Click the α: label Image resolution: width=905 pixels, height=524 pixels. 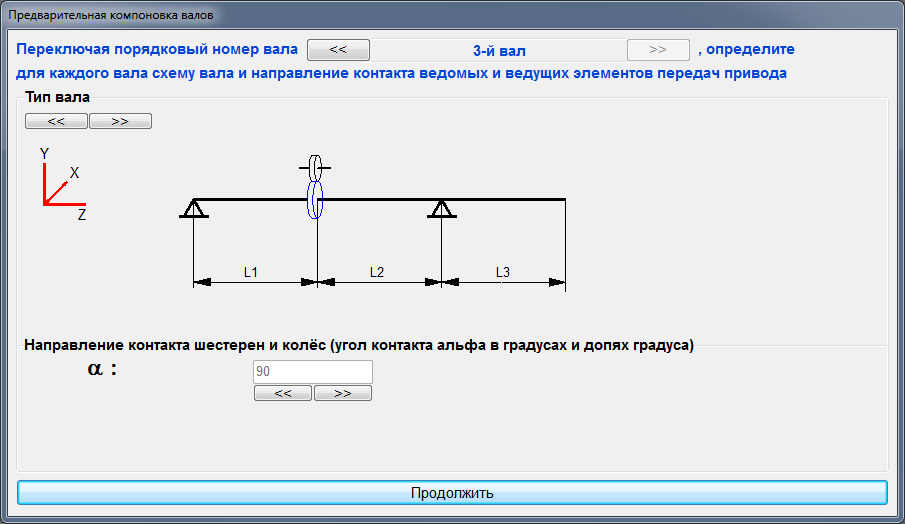[x=102, y=368]
